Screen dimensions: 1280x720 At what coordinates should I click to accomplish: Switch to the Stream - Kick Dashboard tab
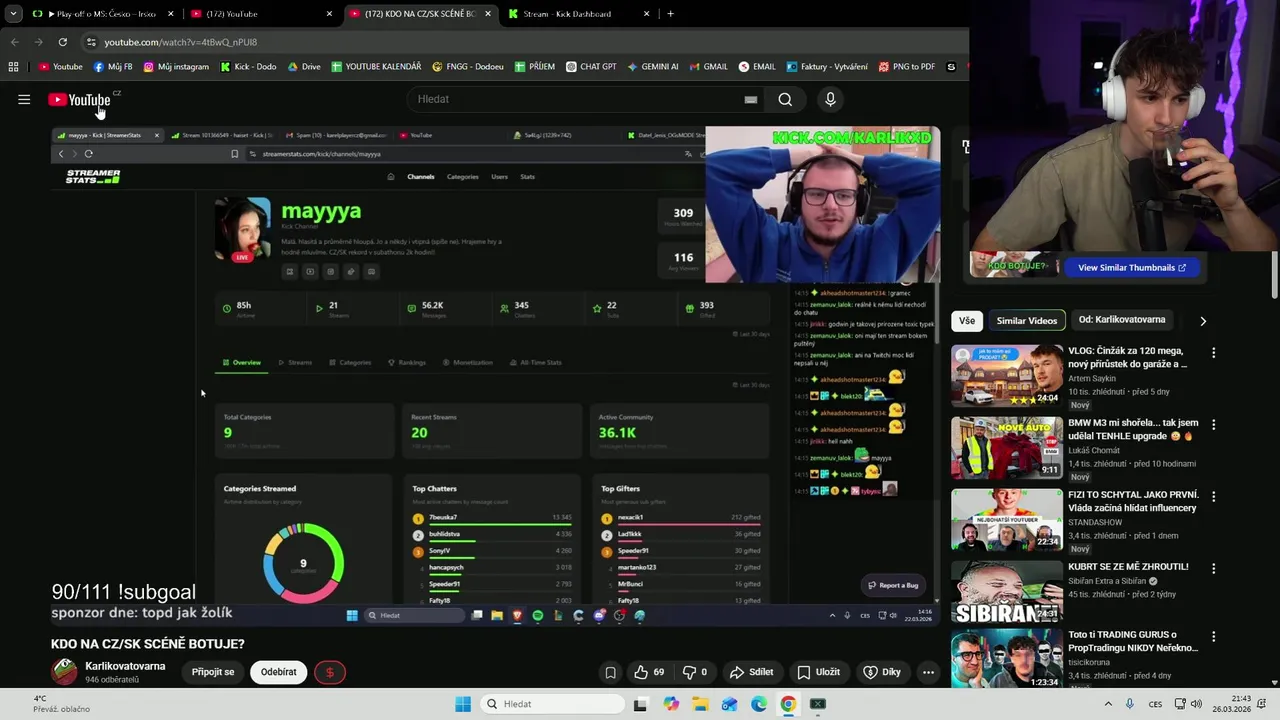click(x=578, y=14)
